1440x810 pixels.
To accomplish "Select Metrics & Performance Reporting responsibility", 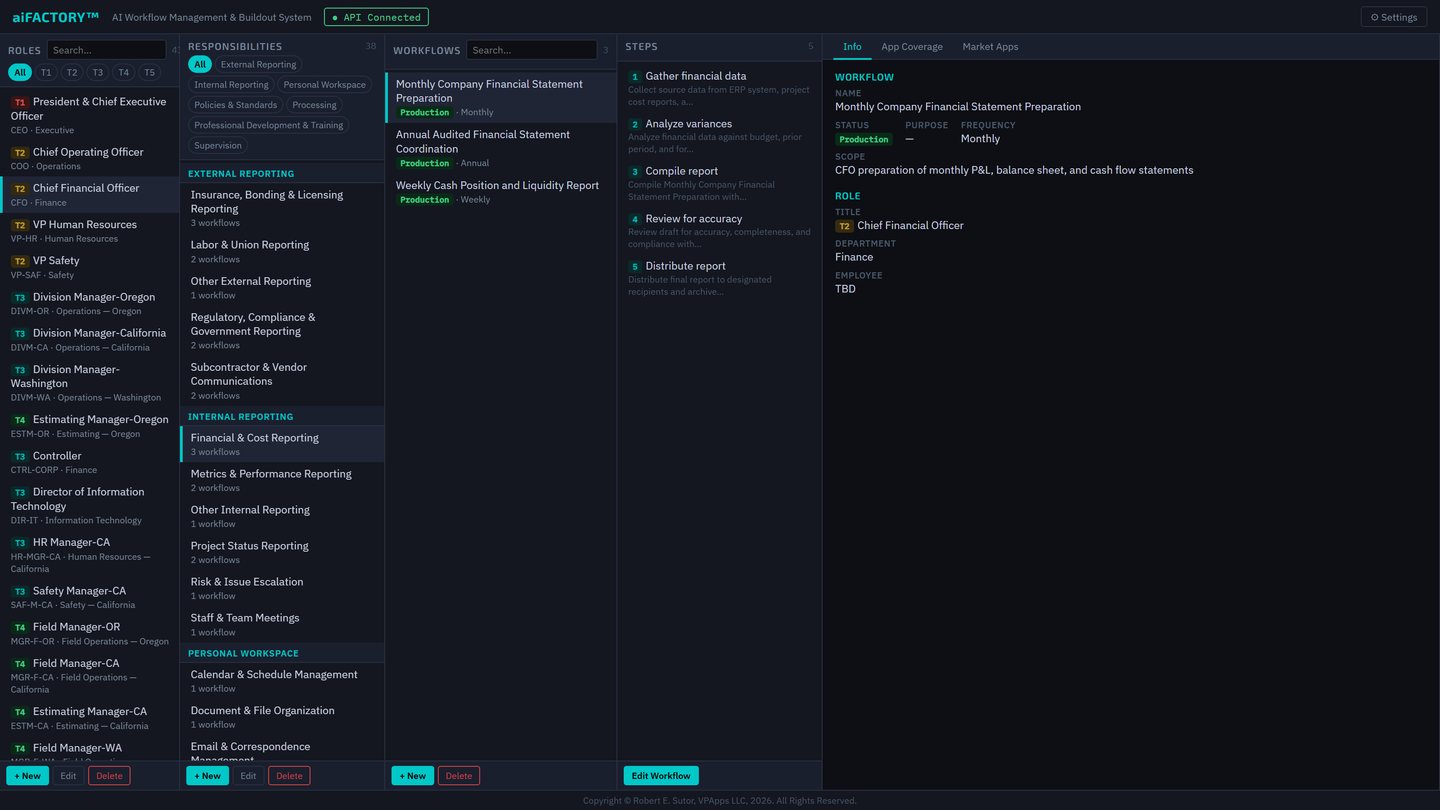I will coord(282,480).
